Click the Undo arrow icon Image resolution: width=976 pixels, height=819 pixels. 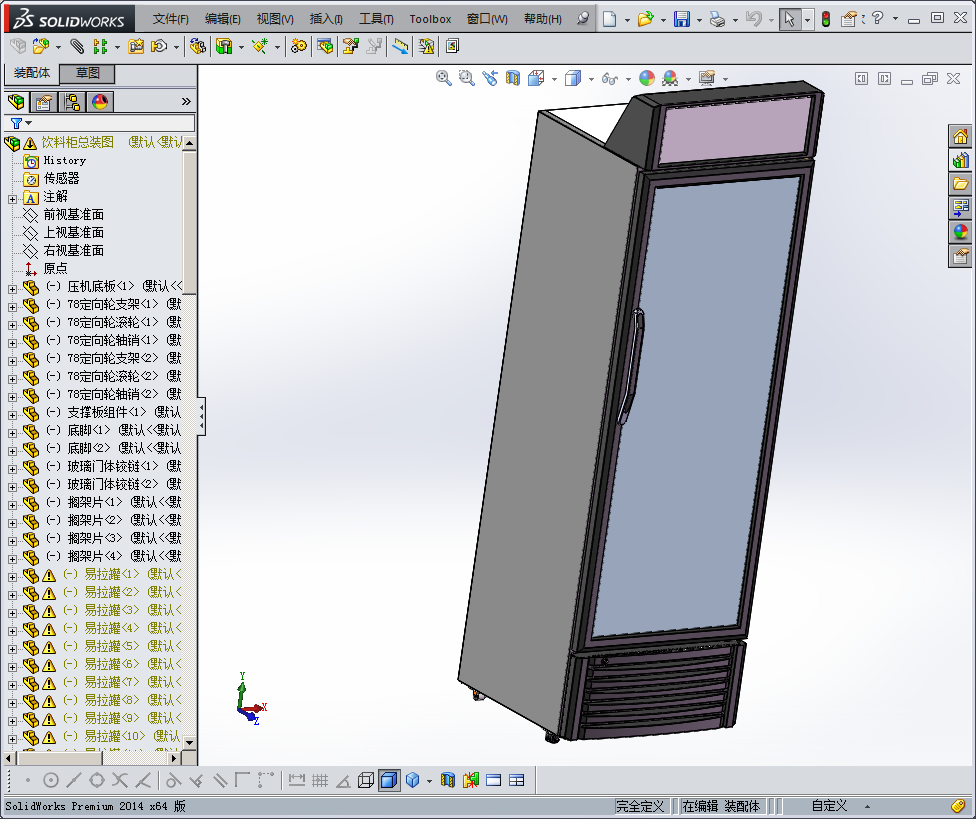(x=754, y=19)
